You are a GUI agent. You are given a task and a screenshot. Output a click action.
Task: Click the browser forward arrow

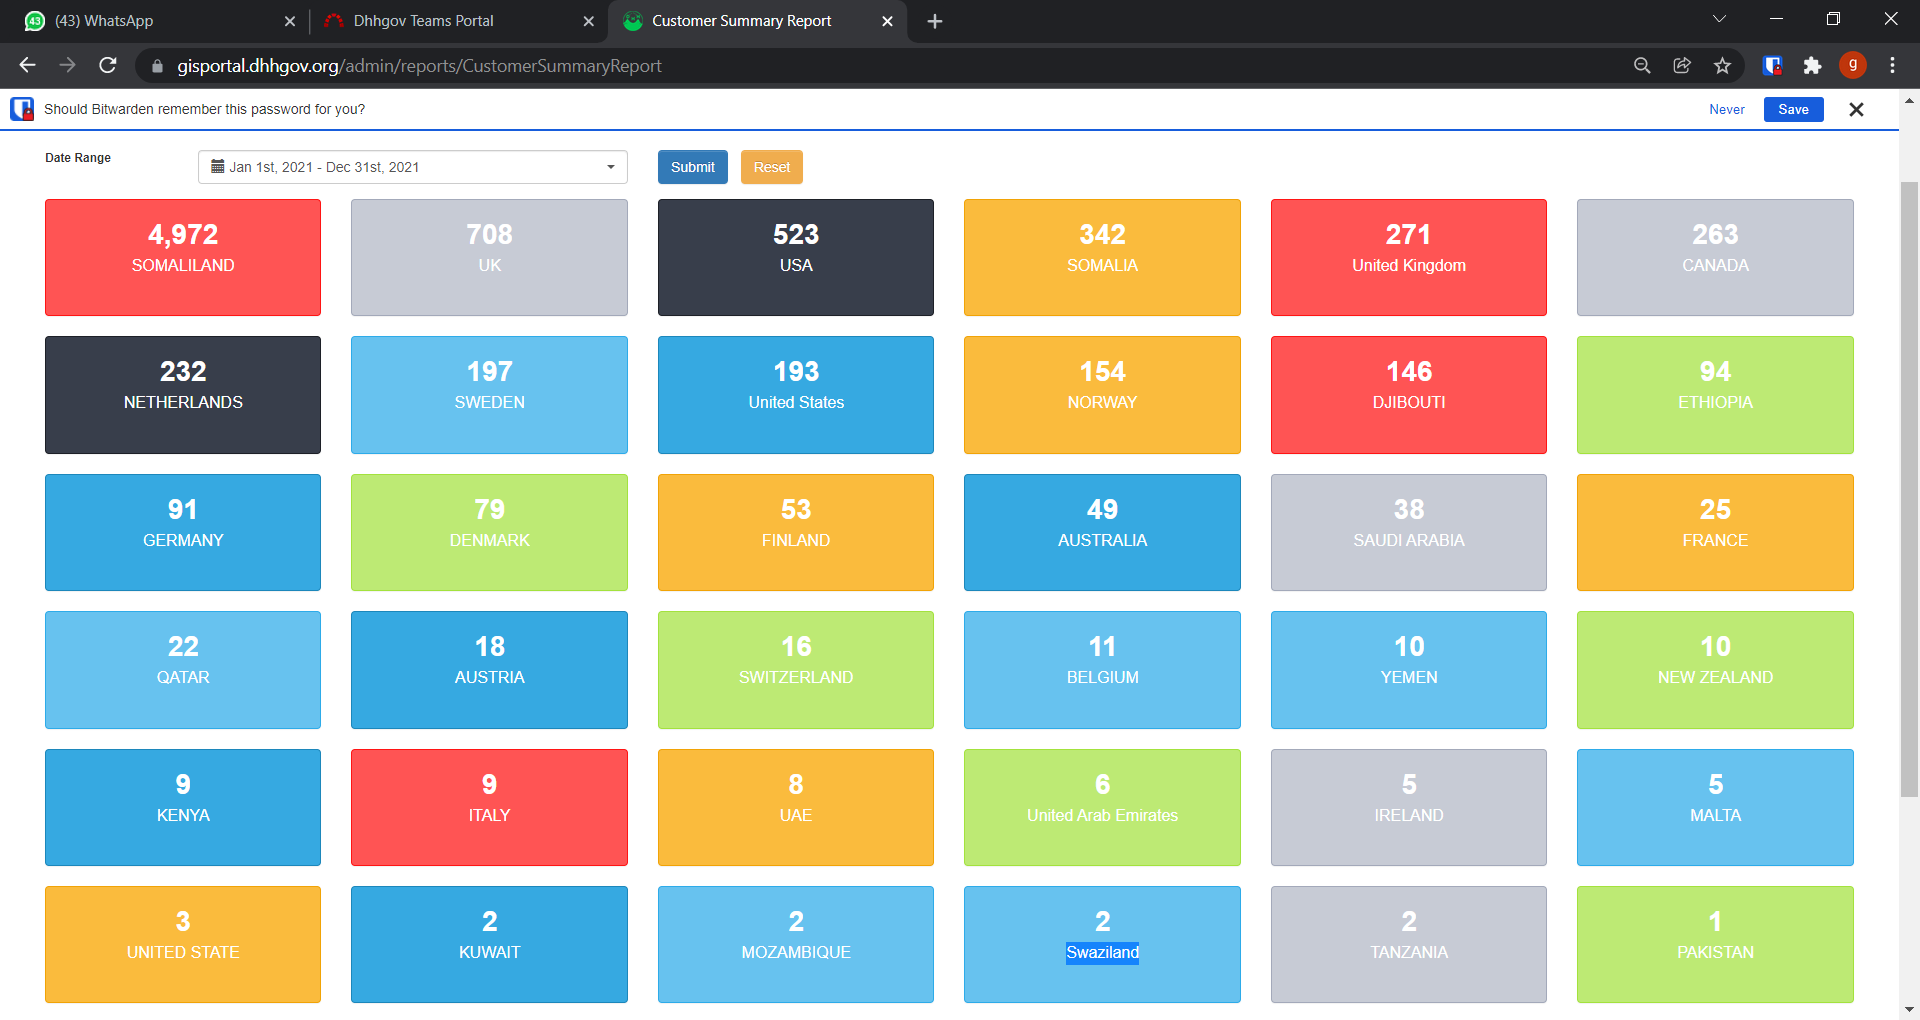[67, 65]
